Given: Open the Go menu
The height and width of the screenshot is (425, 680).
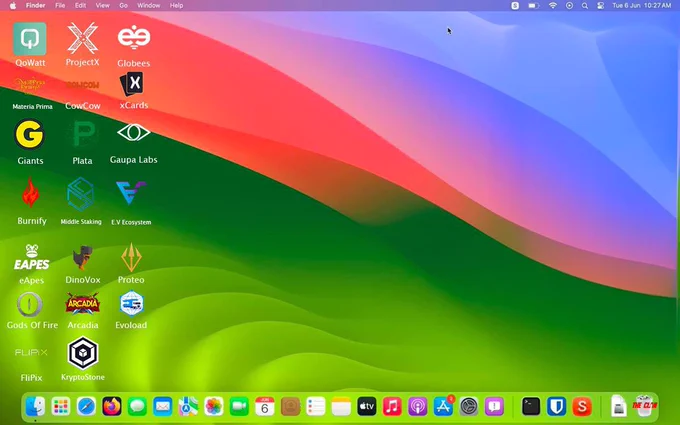Looking at the screenshot, I should (124, 5).
